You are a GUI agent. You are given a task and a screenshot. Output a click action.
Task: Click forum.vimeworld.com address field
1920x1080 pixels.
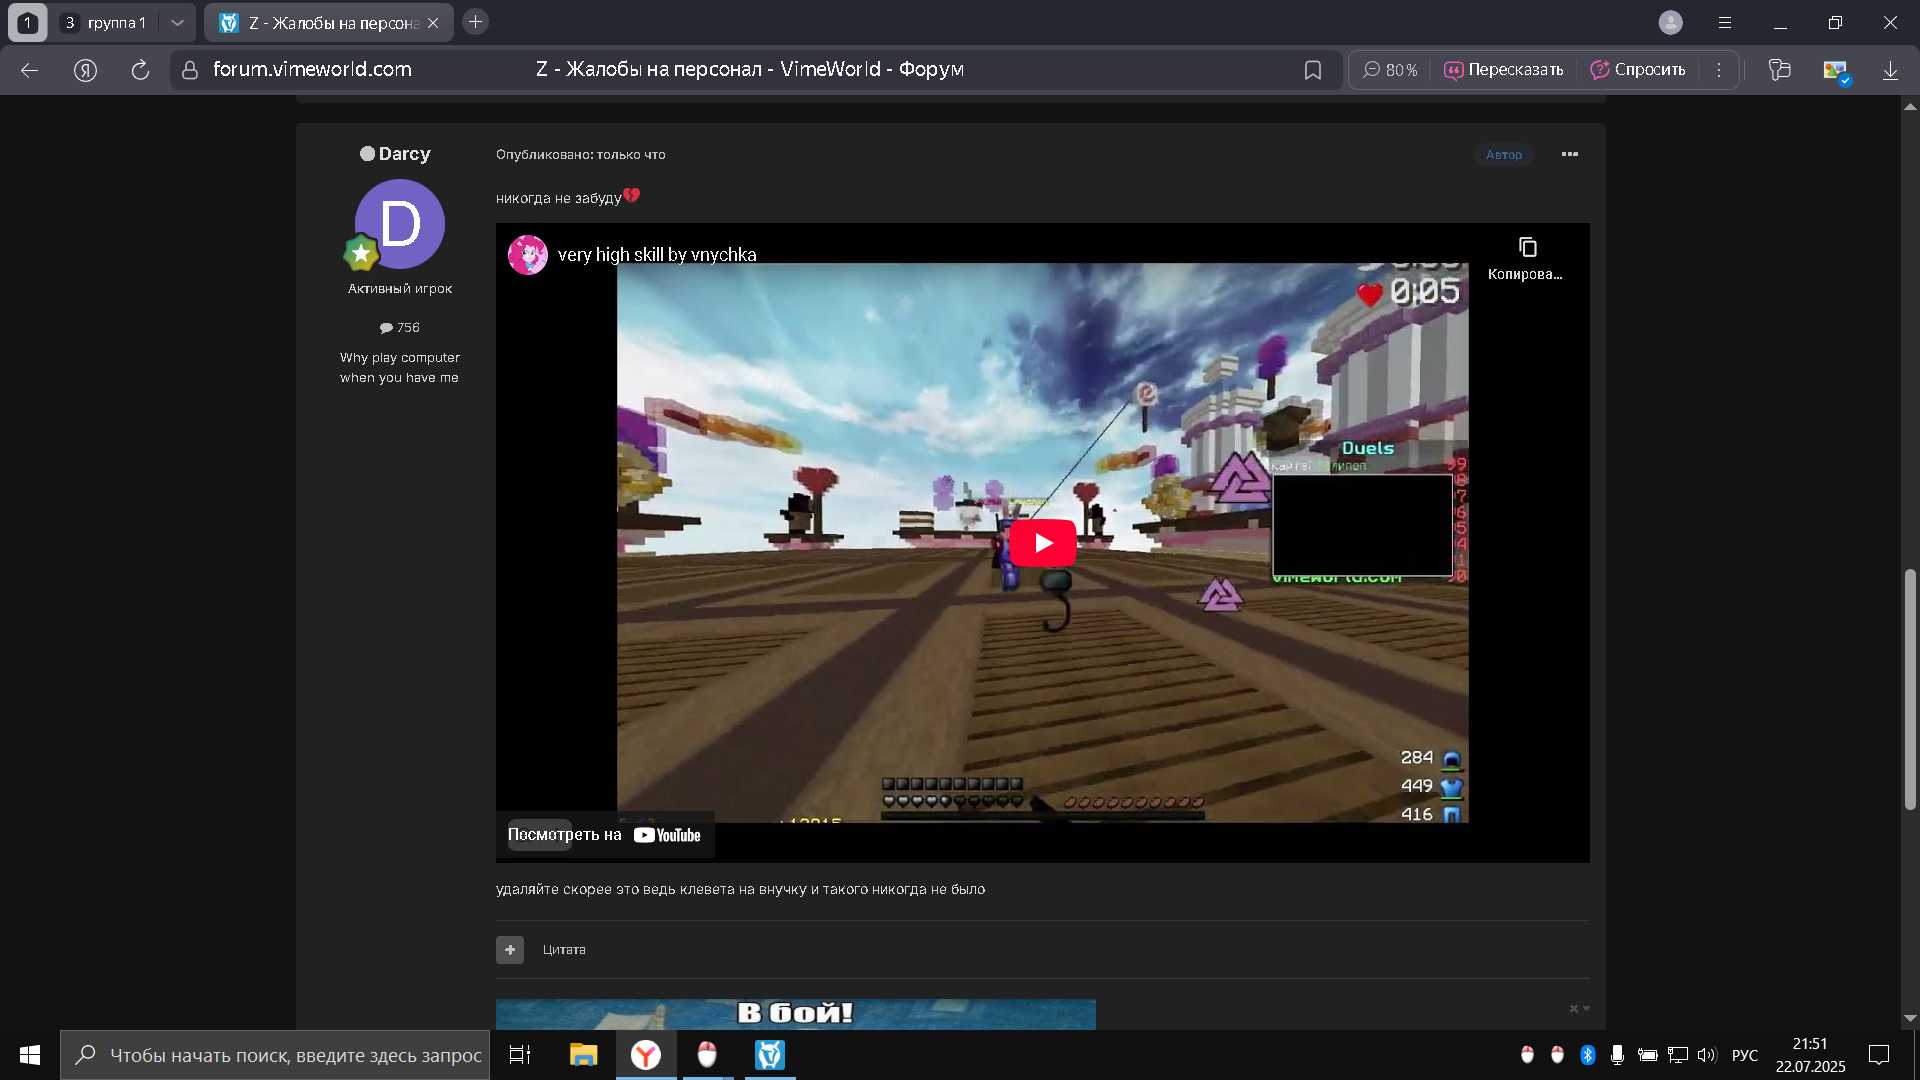[x=312, y=69]
